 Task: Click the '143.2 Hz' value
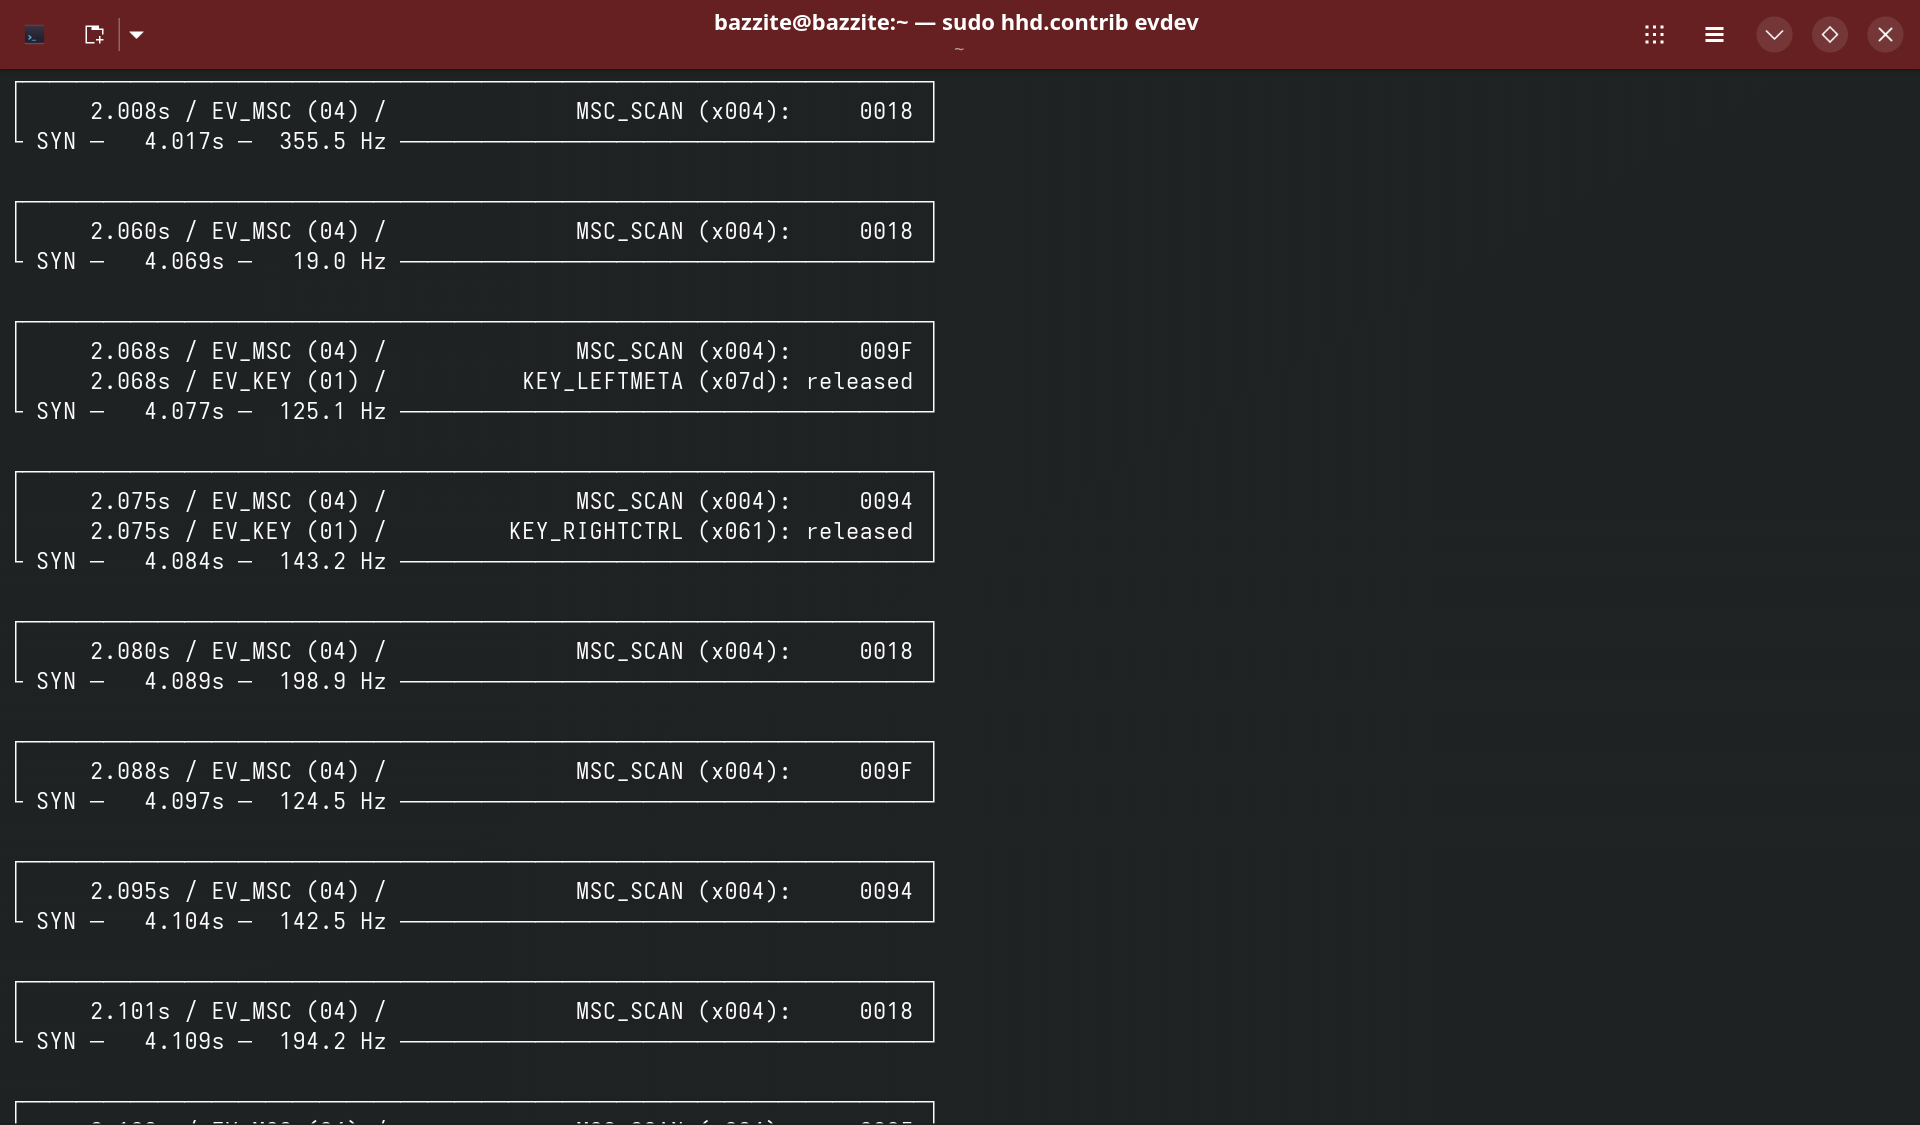click(332, 562)
